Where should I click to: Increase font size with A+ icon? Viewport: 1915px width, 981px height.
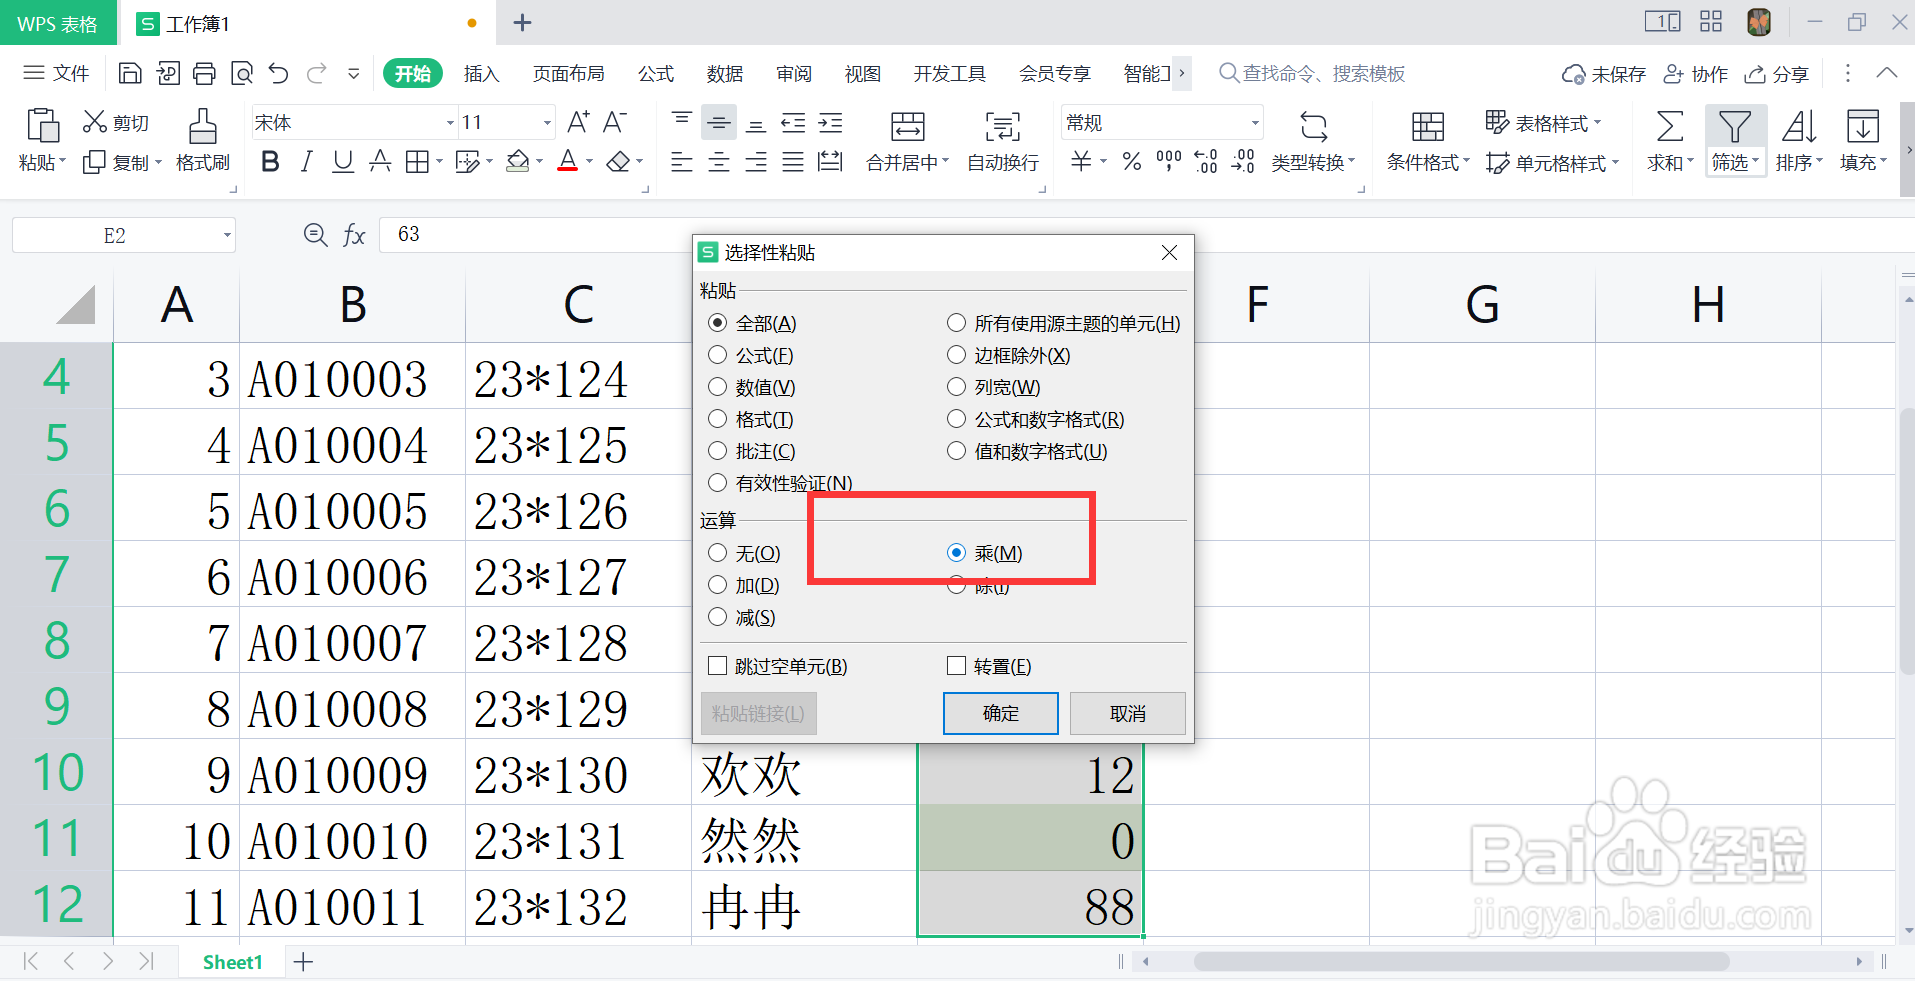coord(578,122)
